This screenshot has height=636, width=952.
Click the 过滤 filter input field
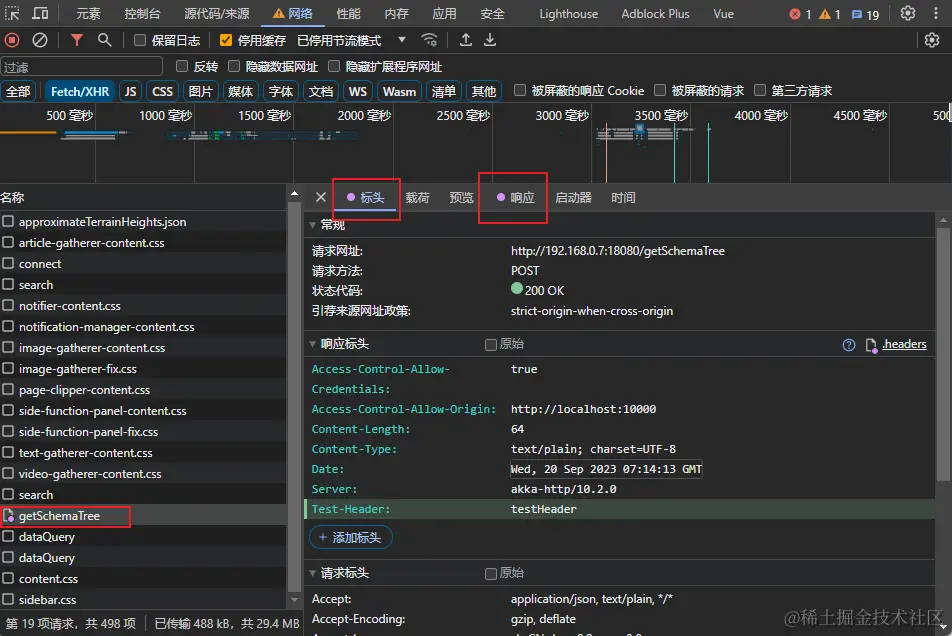pos(82,67)
